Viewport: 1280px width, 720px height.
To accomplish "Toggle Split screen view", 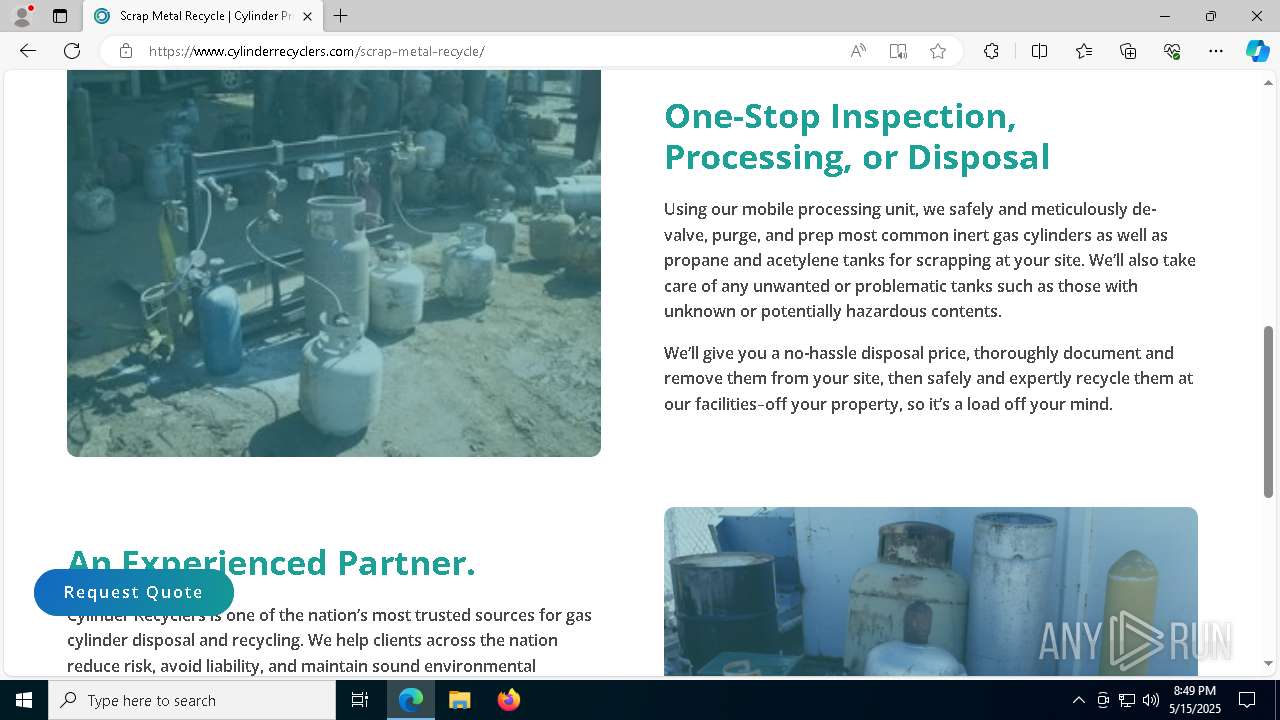I will [1039, 51].
